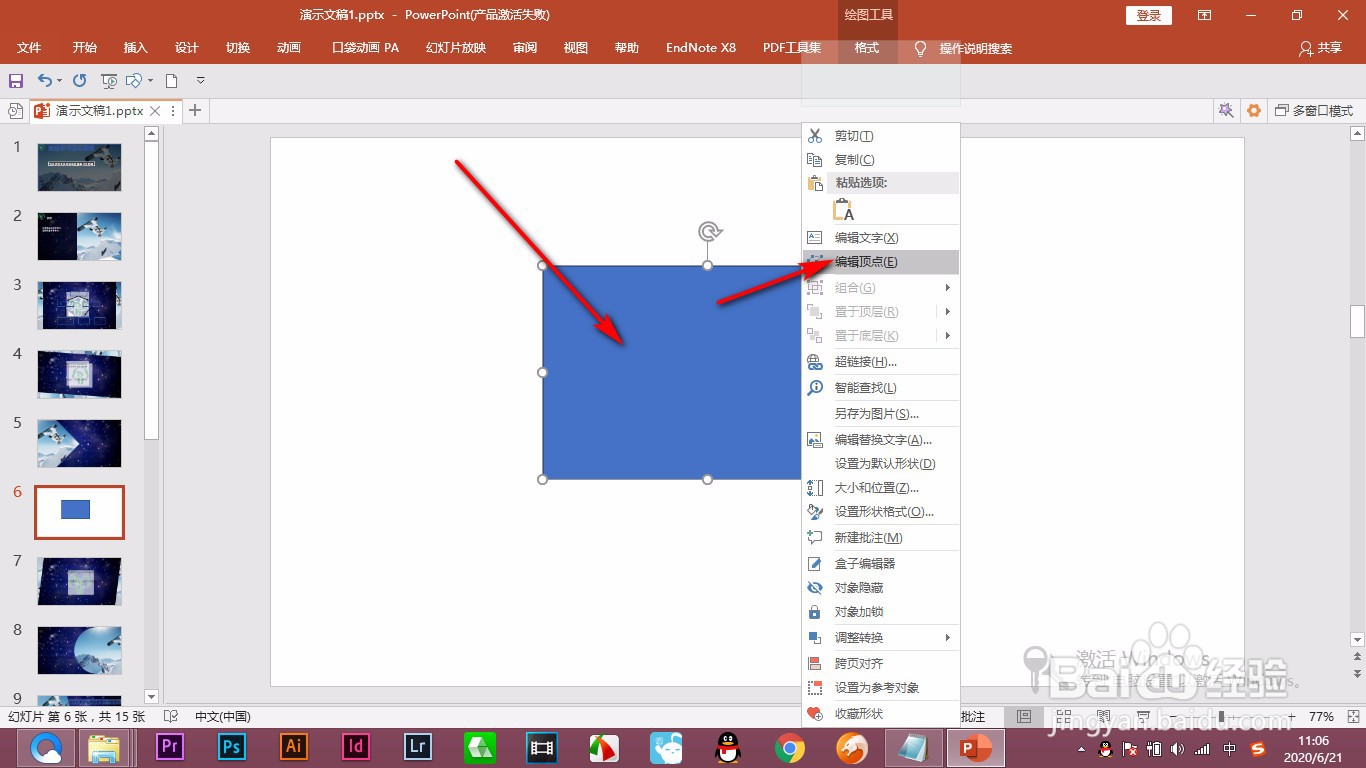
Task: Select slide 8 thumbnail
Action: click(x=80, y=650)
